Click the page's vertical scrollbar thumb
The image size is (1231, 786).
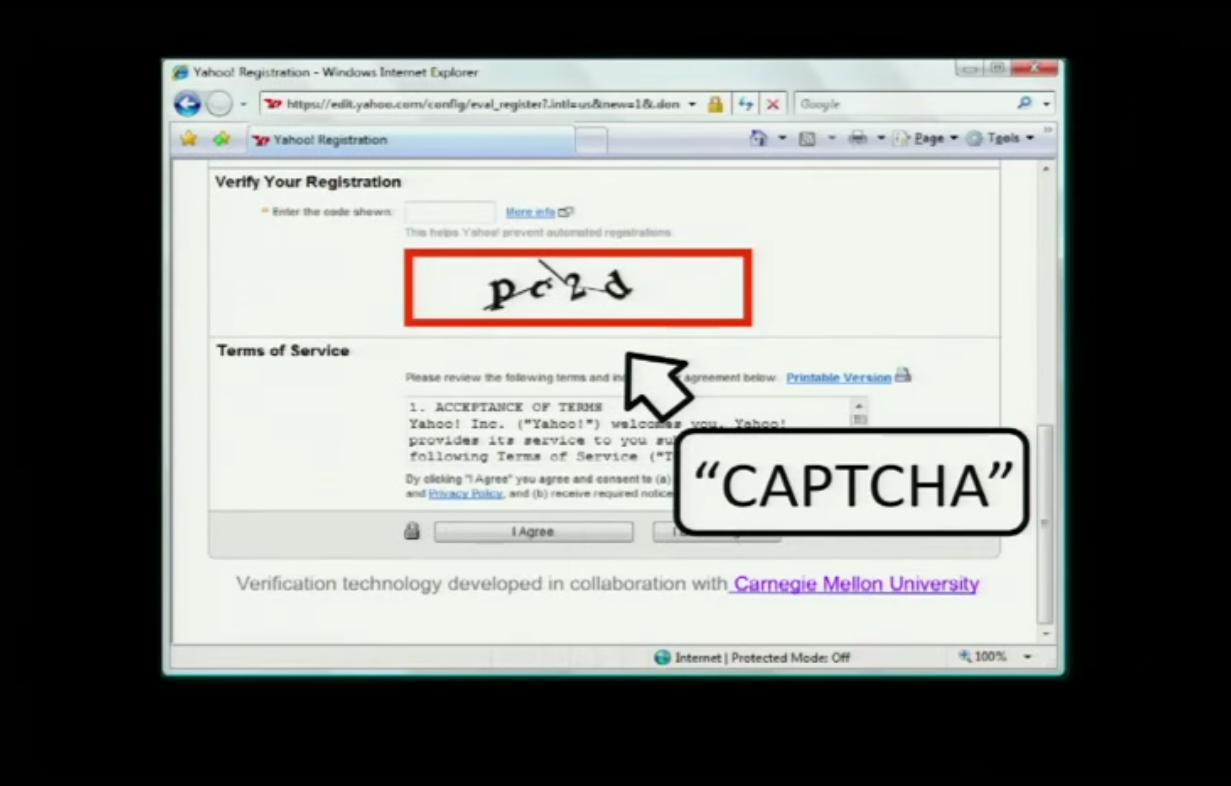(x=1046, y=522)
